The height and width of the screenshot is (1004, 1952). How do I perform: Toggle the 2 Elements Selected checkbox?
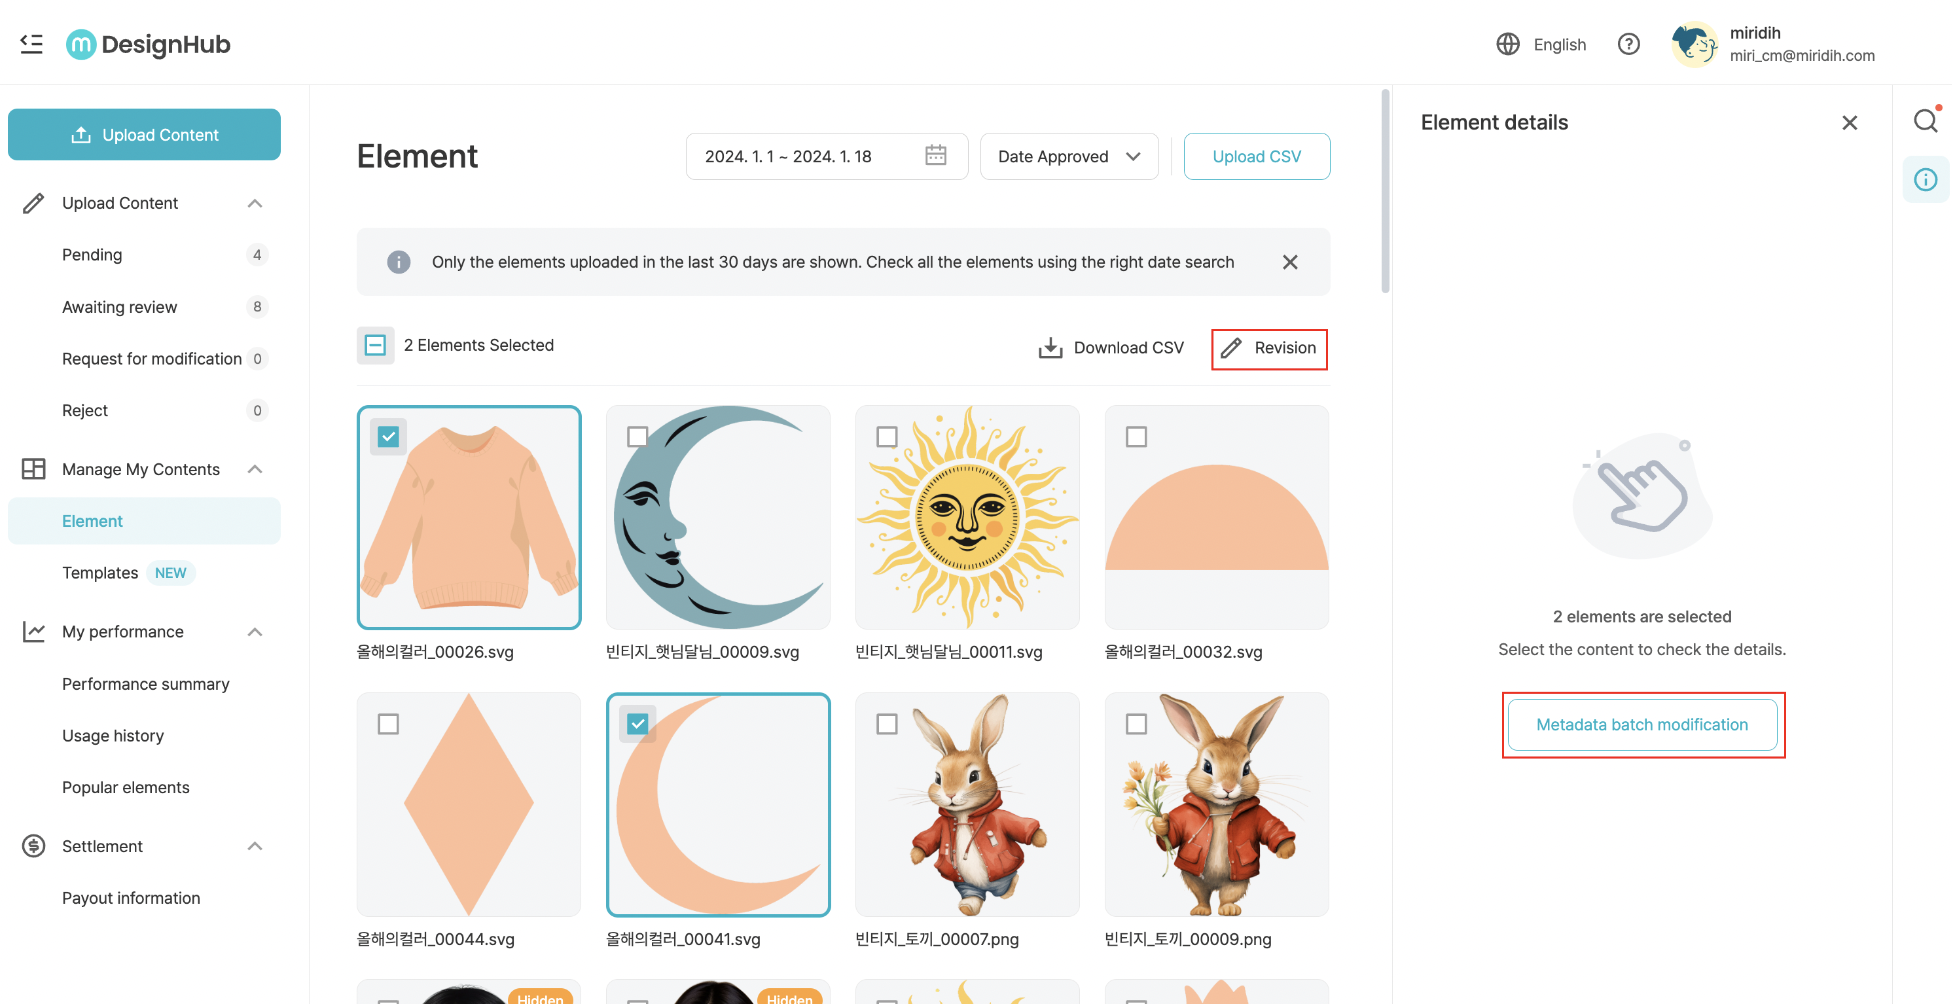coord(376,345)
